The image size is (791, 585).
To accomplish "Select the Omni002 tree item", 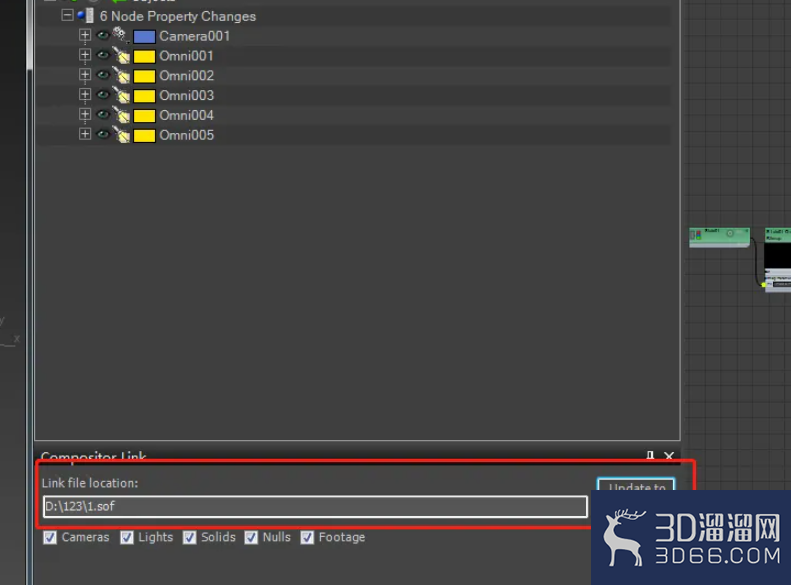I will [187, 76].
